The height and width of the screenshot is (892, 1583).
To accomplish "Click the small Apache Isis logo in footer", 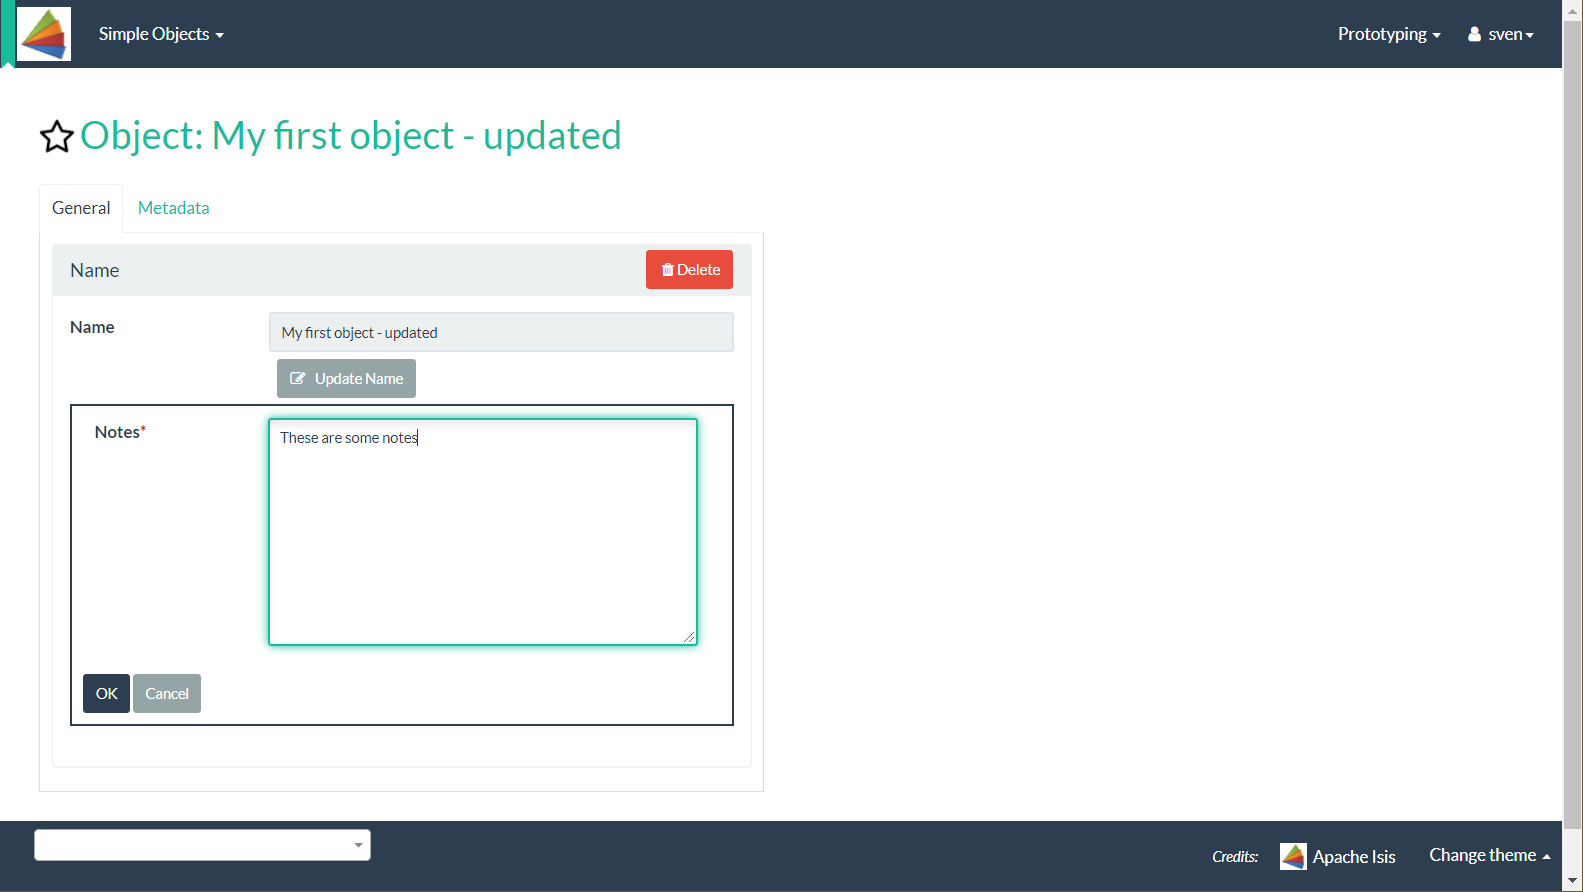I will click(1293, 856).
